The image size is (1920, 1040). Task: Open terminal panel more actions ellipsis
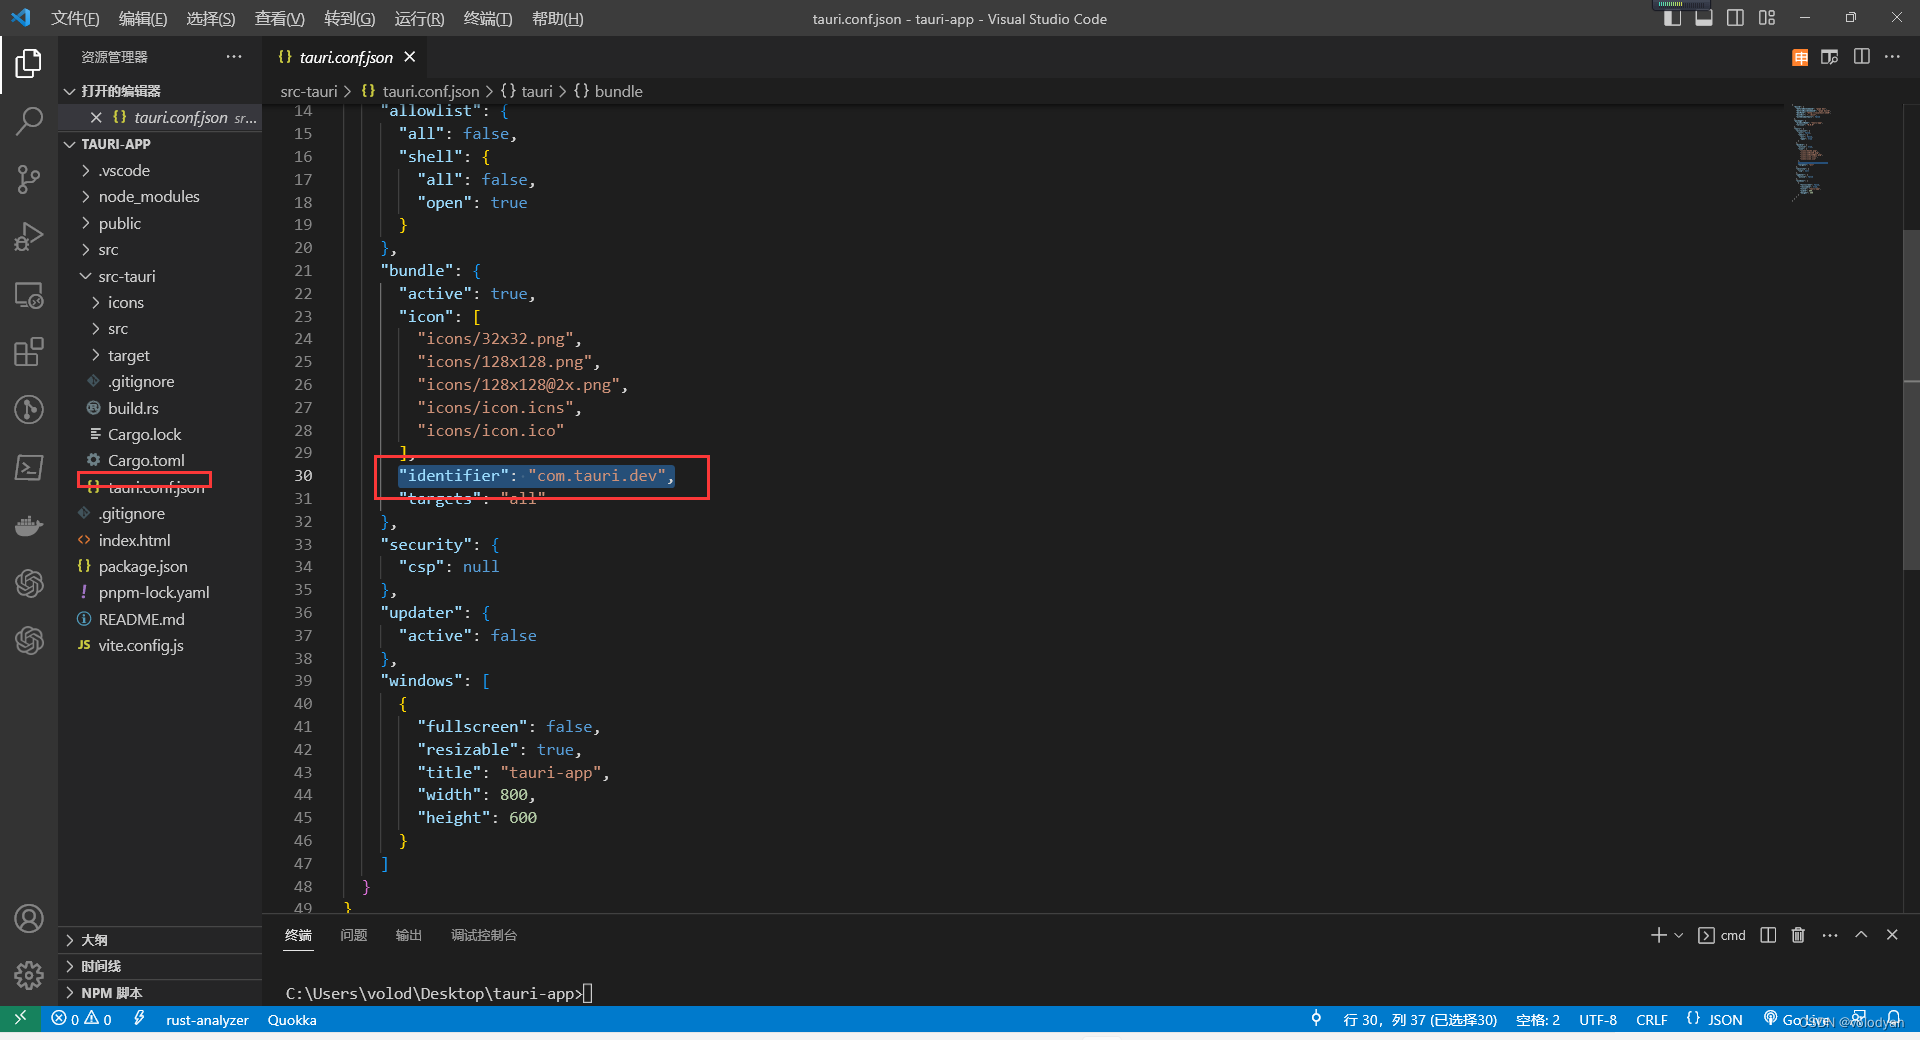[x=1830, y=935]
